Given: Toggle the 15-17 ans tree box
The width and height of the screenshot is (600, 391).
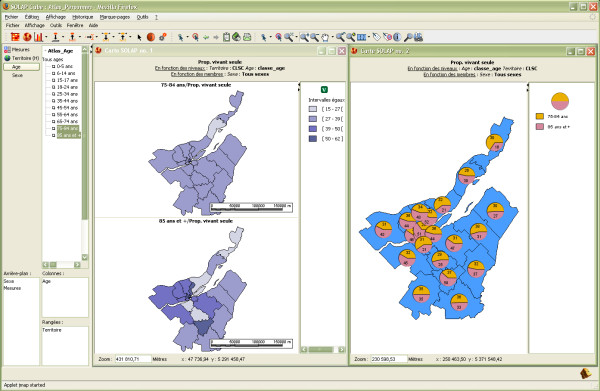Looking at the screenshot, I should [54, 80].
